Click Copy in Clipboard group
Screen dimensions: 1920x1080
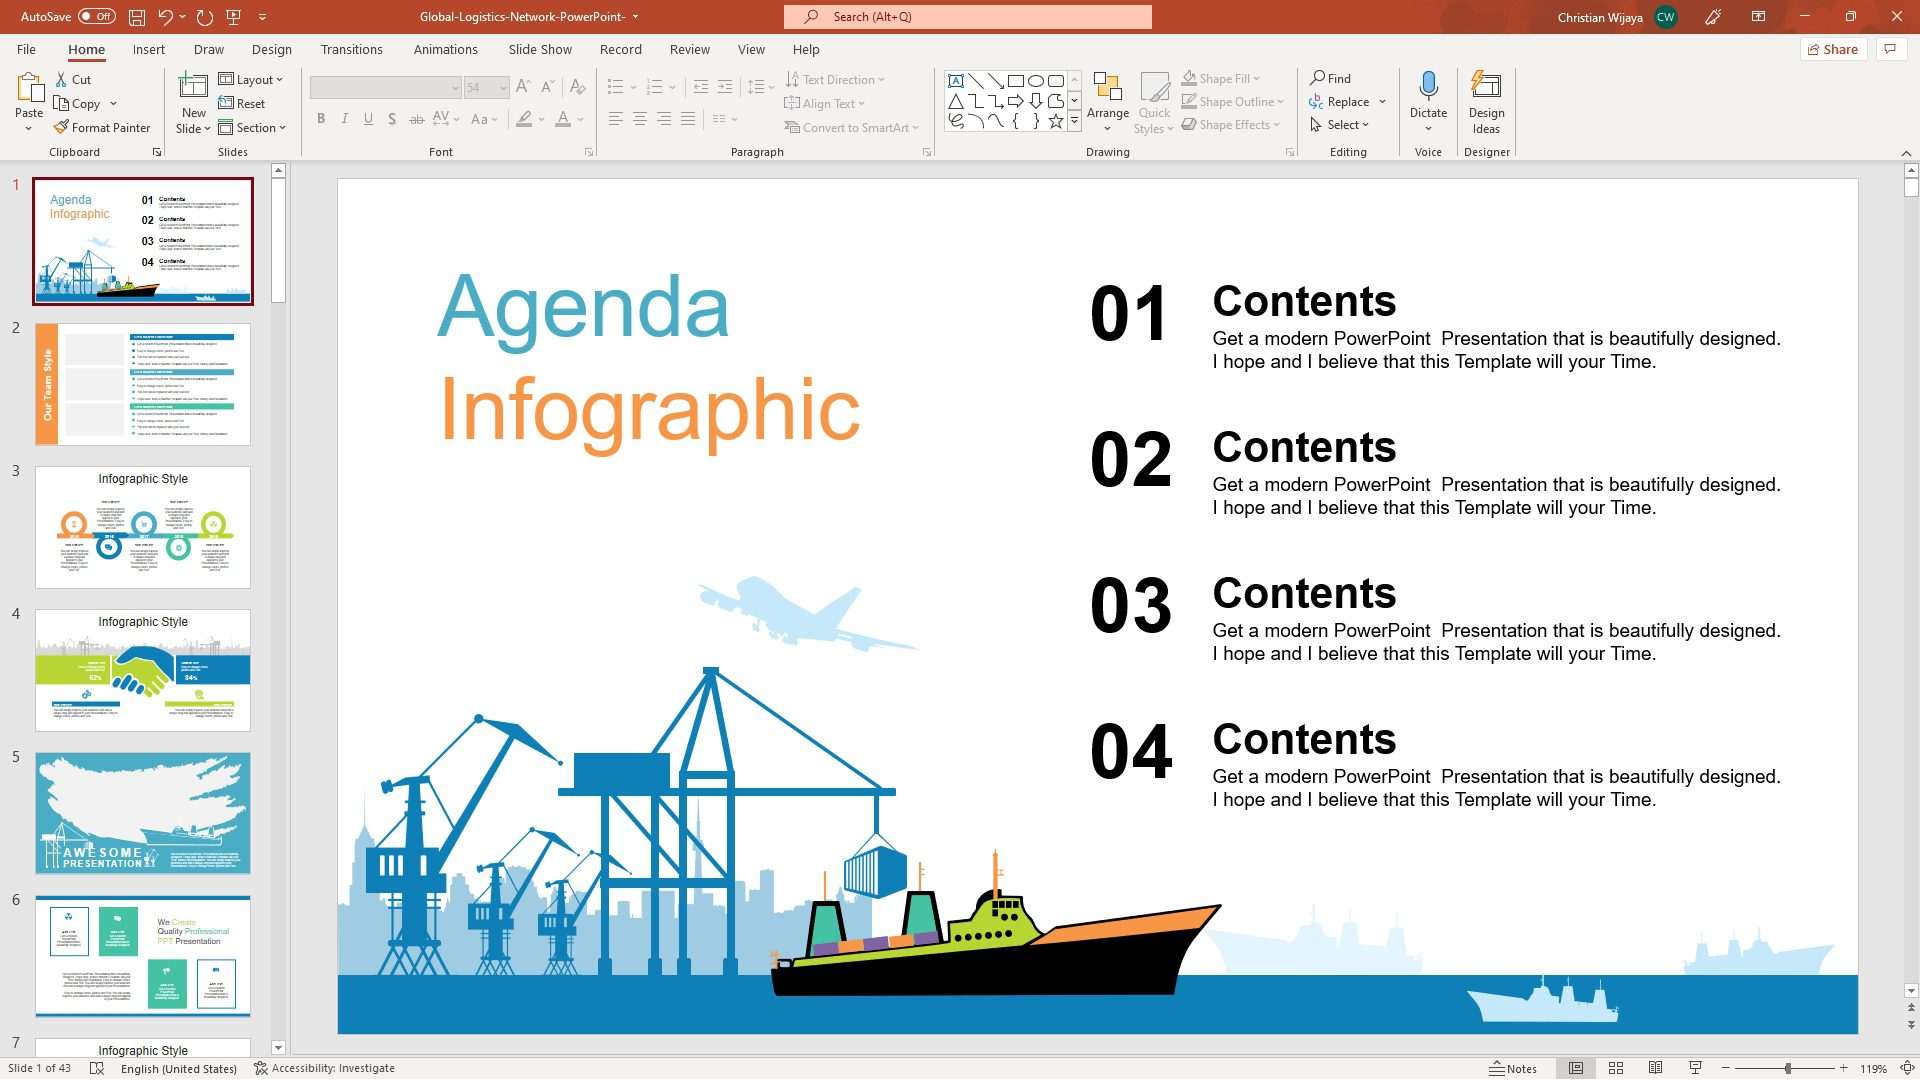(77, 103)
